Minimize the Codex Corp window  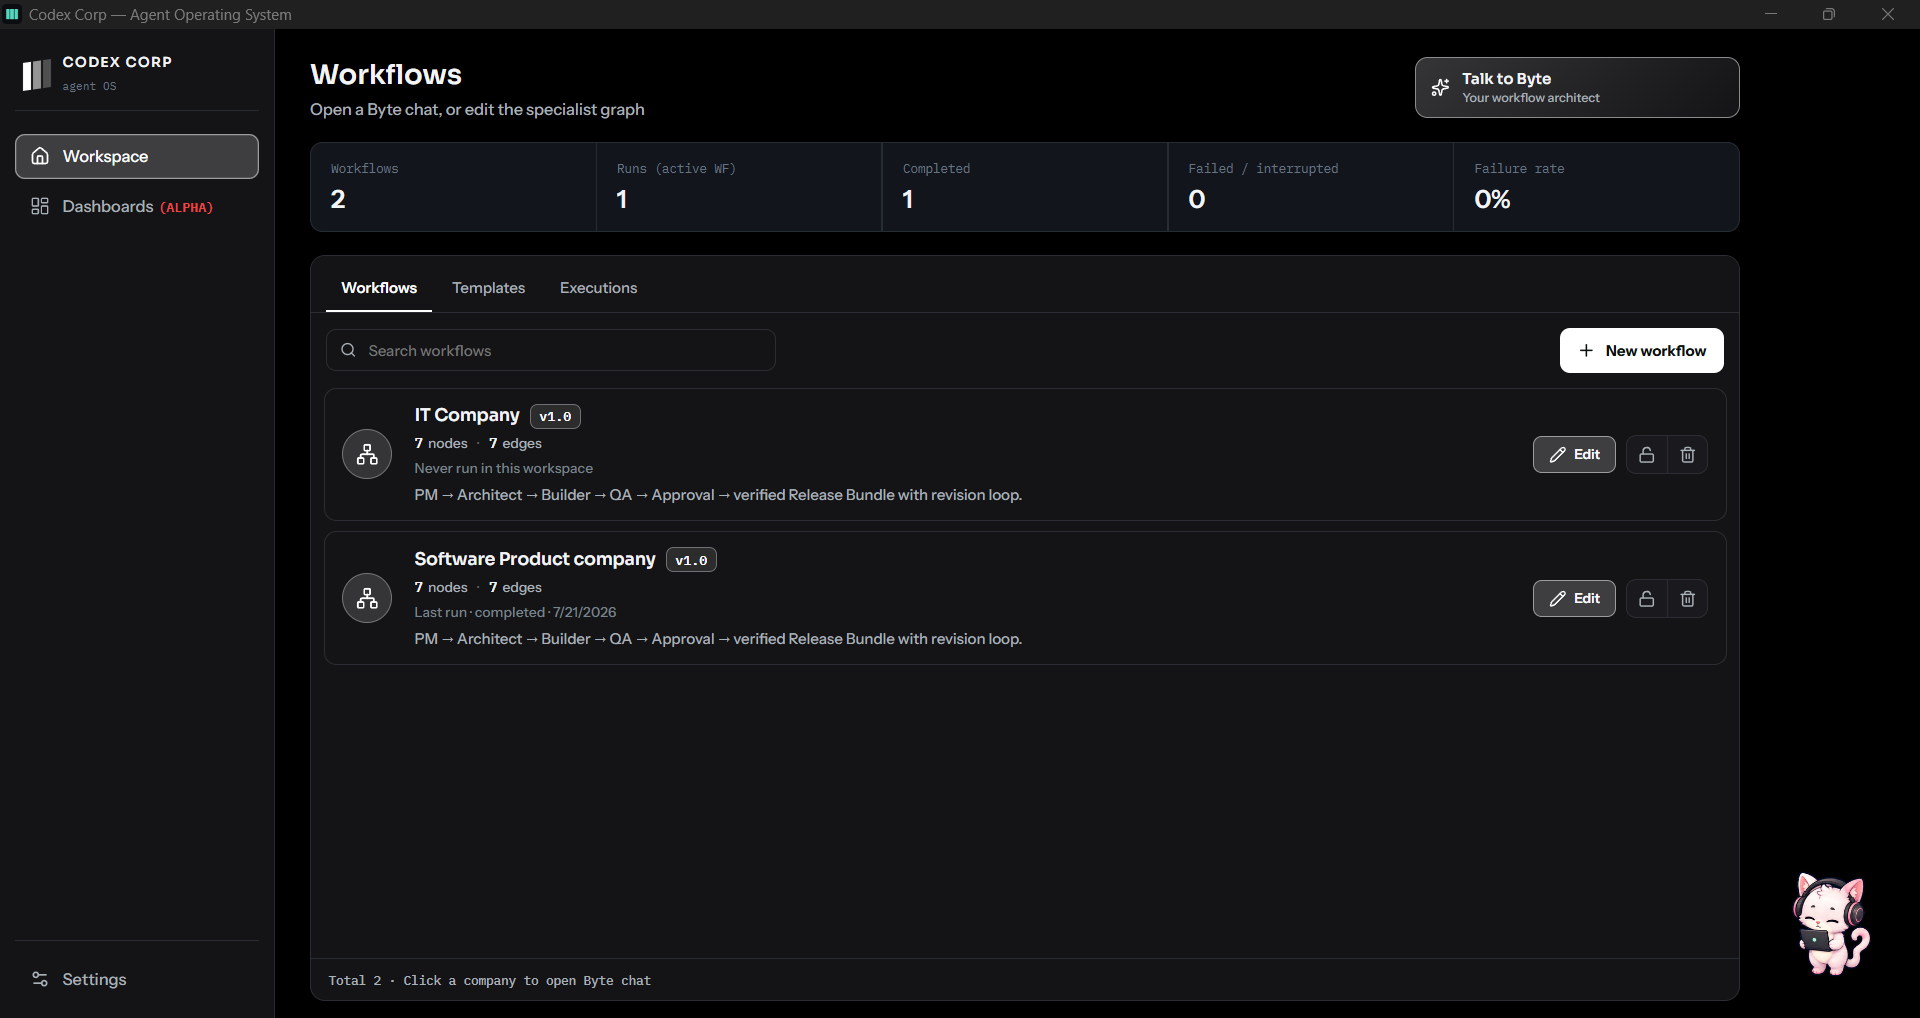point(1770,14)
